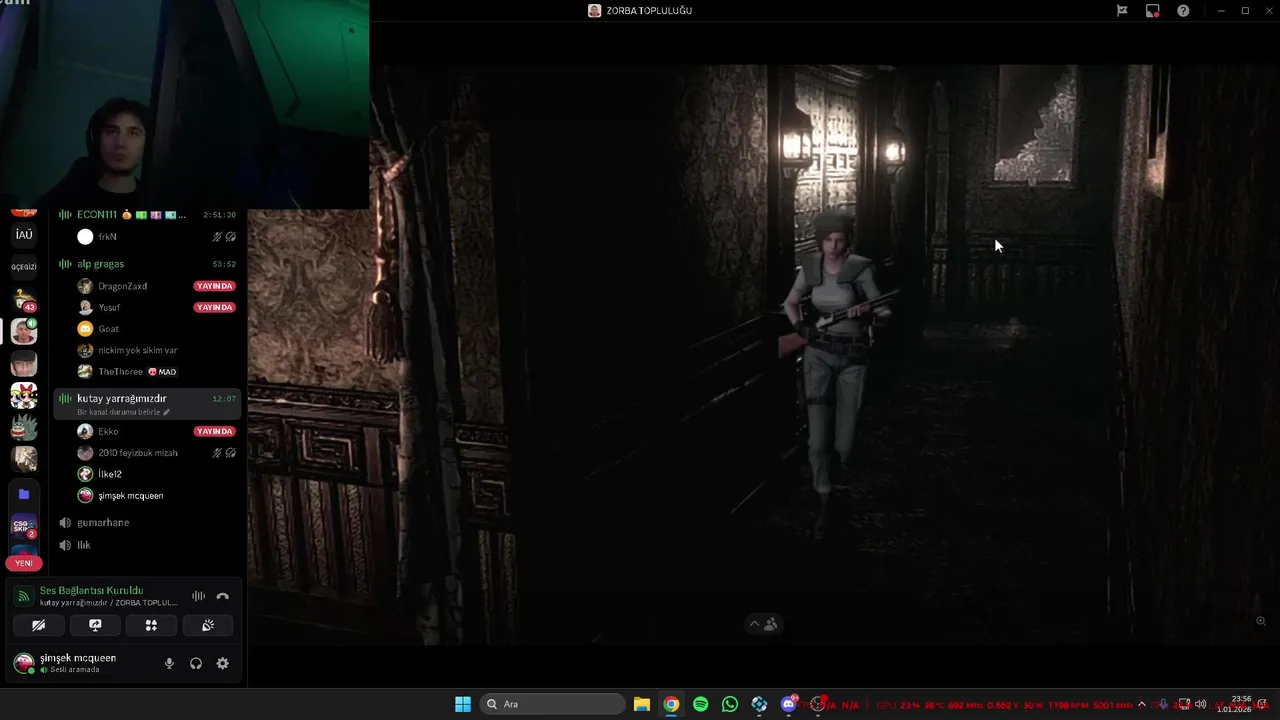The image size is (1280, 720).
Task: Open the Windows Start menu
Action: [463, 704]
